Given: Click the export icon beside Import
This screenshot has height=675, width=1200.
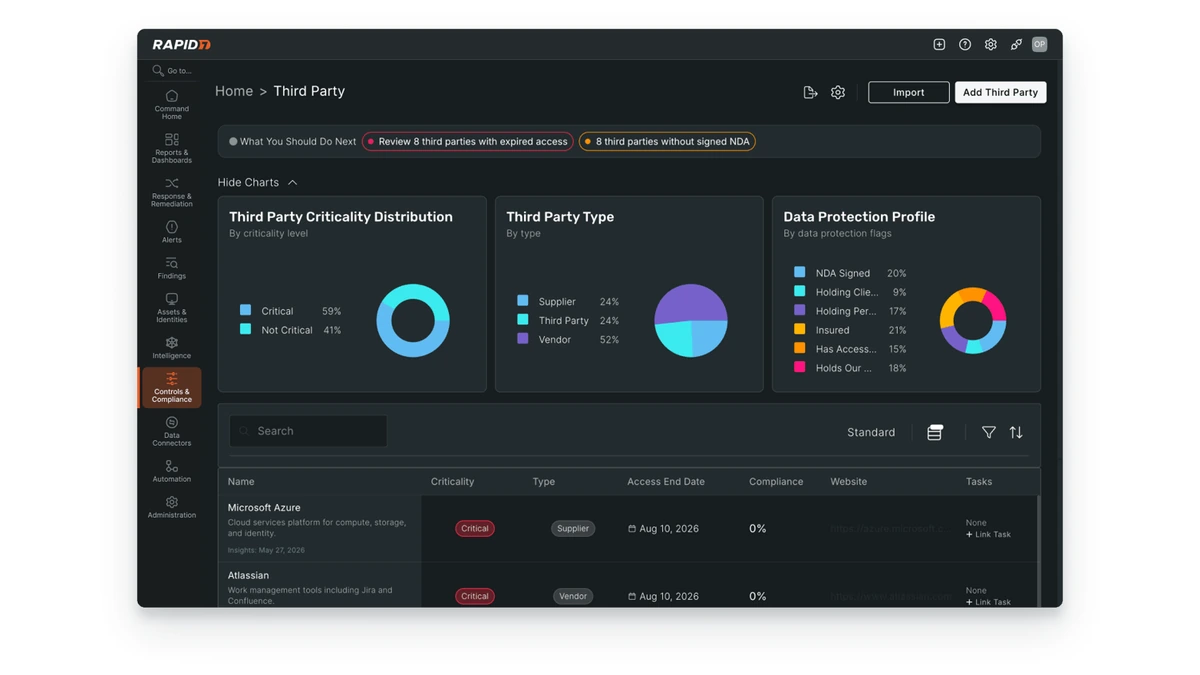Looking at the screenshot, I should [810, 92].
